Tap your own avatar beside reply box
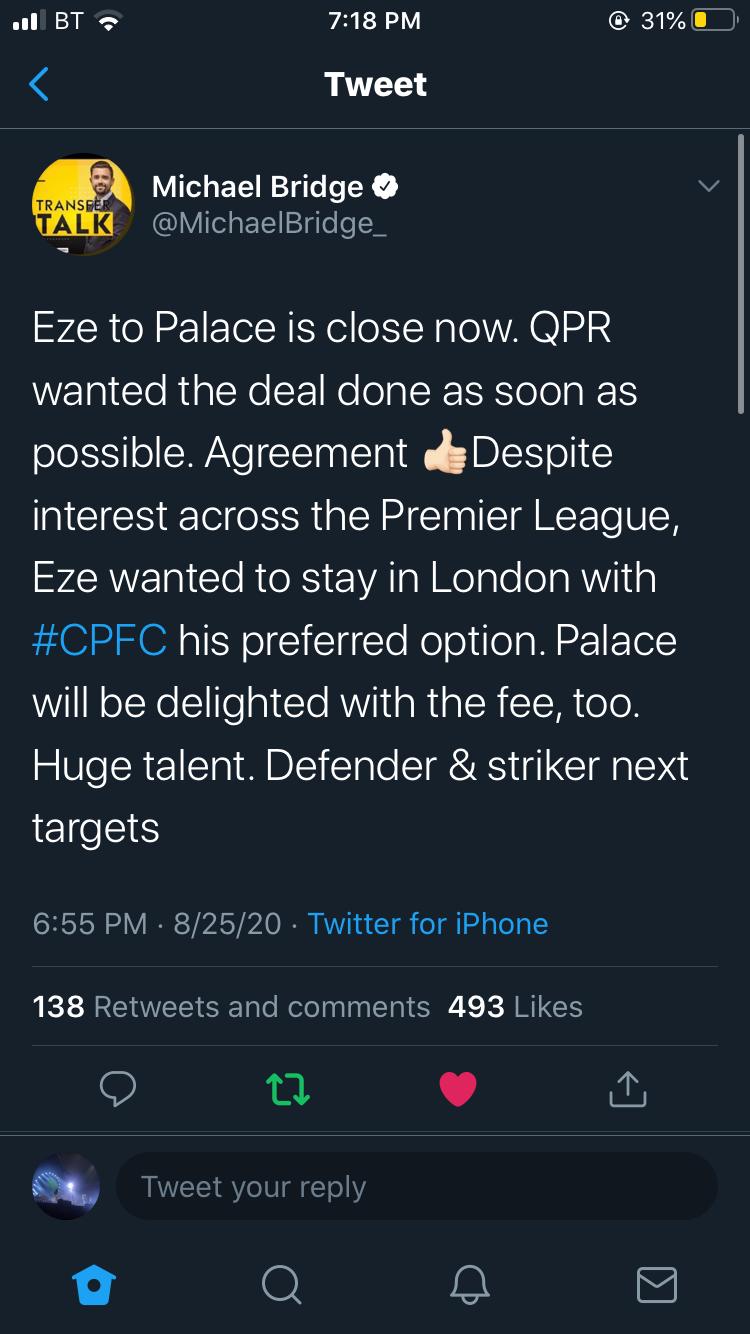Screen dimensions: 750x1334 point(66,1187)
